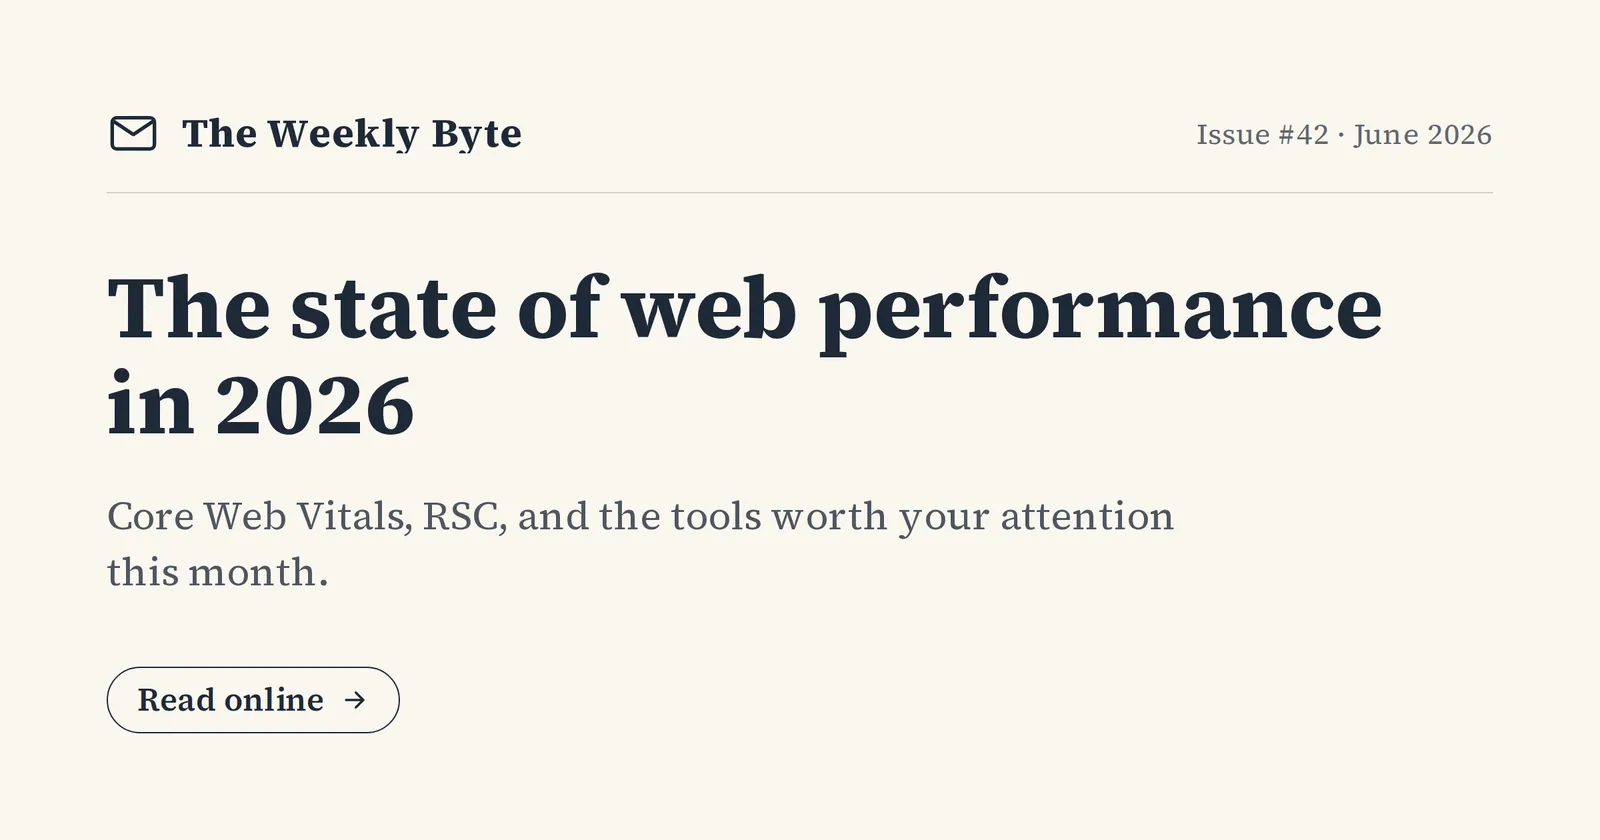
Task: Click the word "of" in the headline
Action: click(x=560, y=307)
